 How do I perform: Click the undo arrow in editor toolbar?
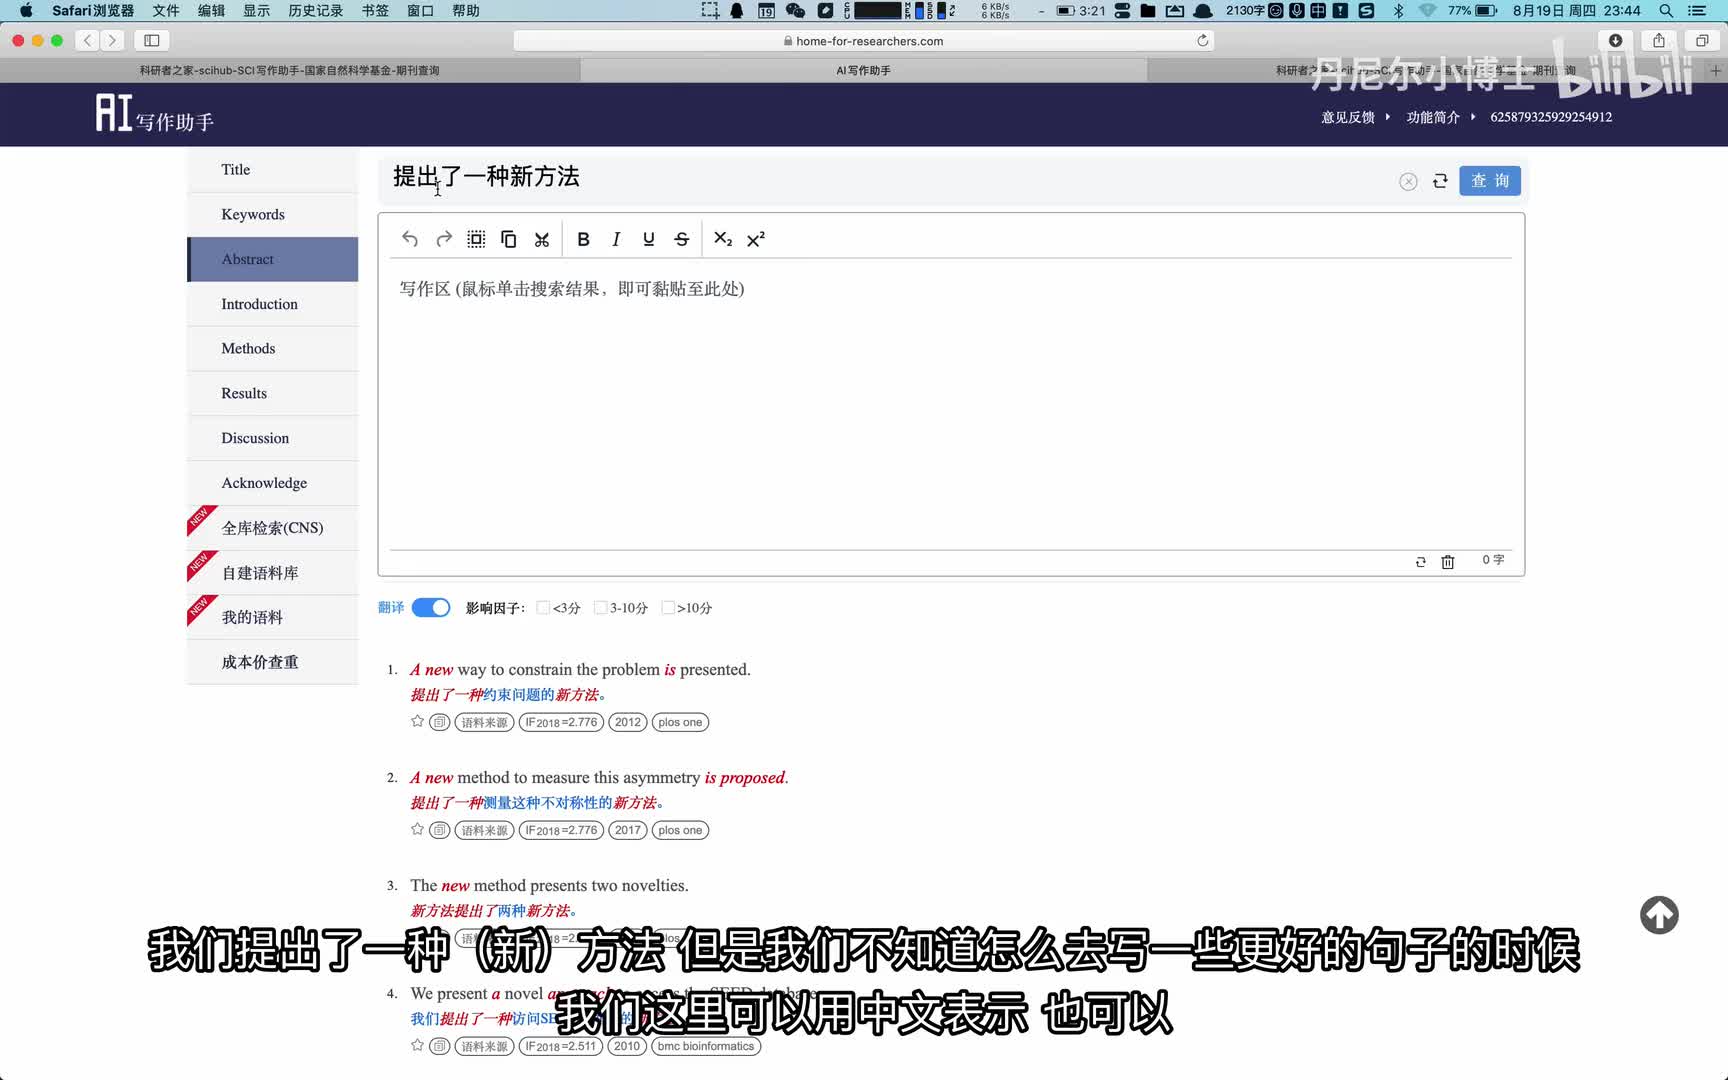tap(410, 239)
